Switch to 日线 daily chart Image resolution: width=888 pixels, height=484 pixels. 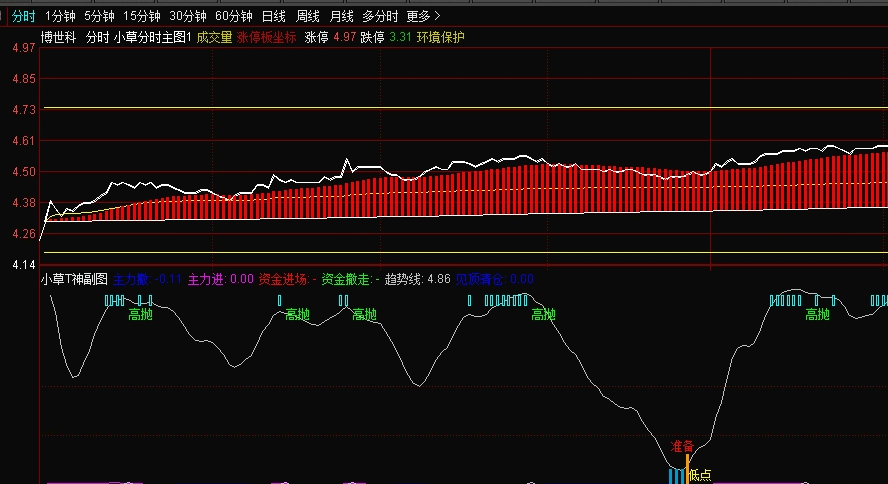coord(273,16)
